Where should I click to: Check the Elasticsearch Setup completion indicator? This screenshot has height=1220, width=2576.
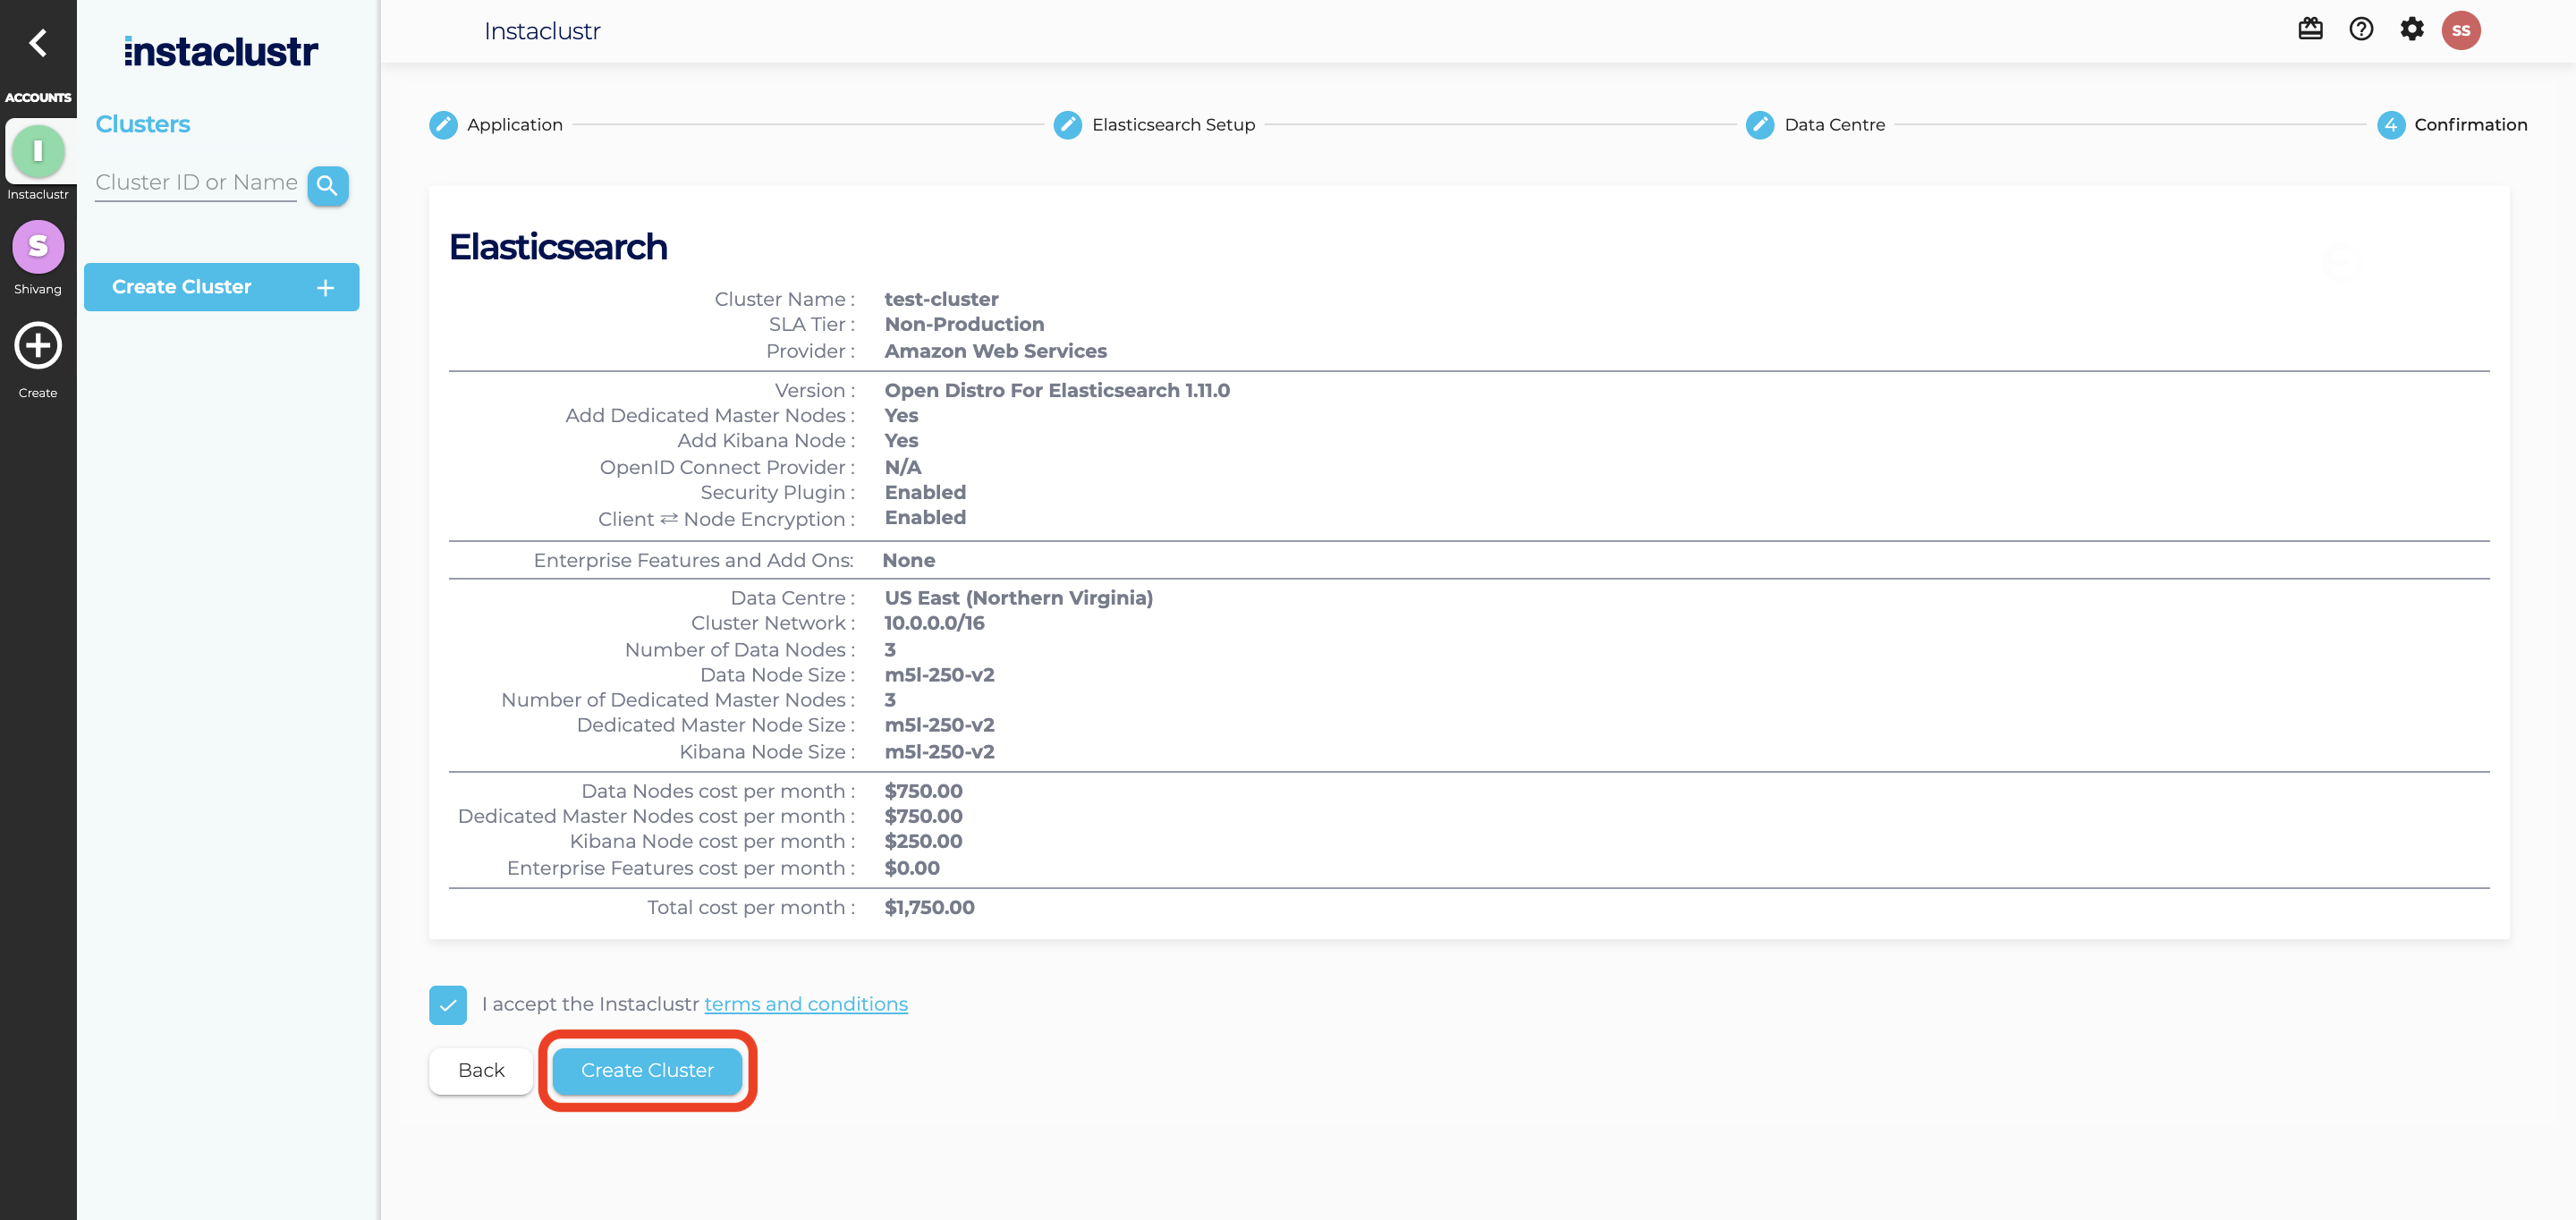(1064, 123)
